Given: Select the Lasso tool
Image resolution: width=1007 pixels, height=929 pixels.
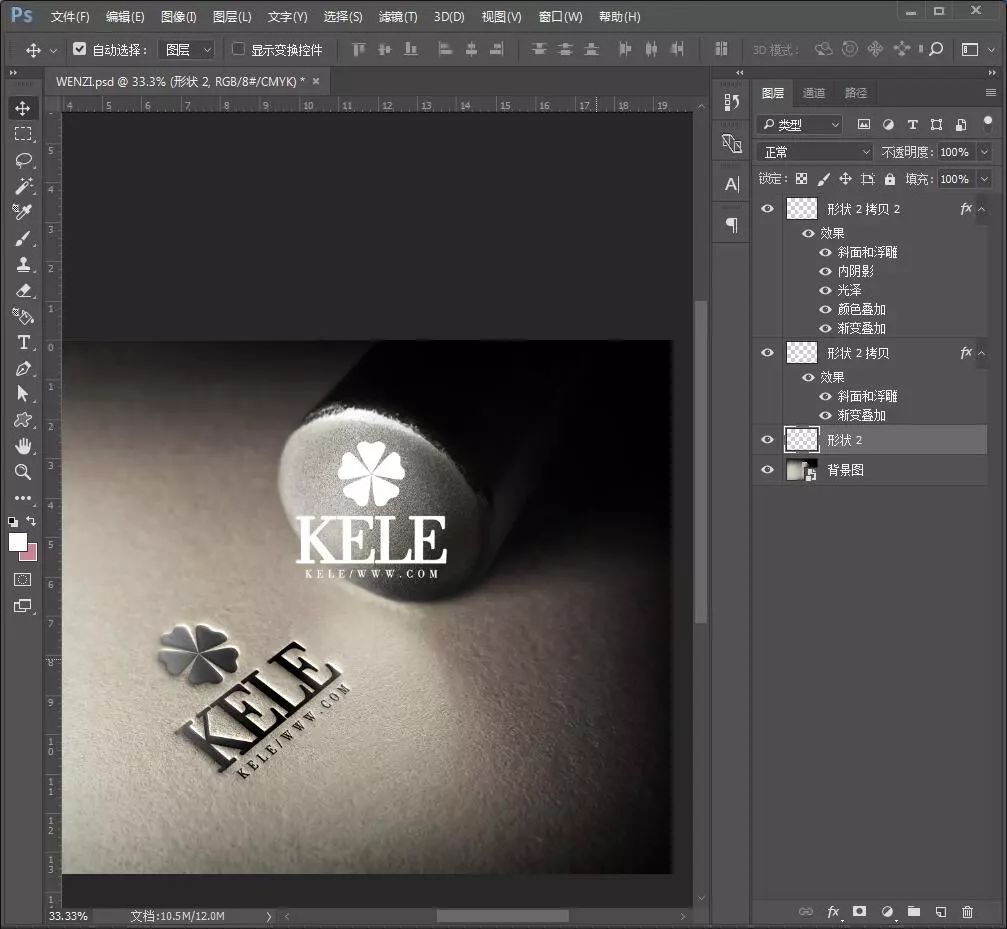Looking at the screenshot, I should [23, 160].
